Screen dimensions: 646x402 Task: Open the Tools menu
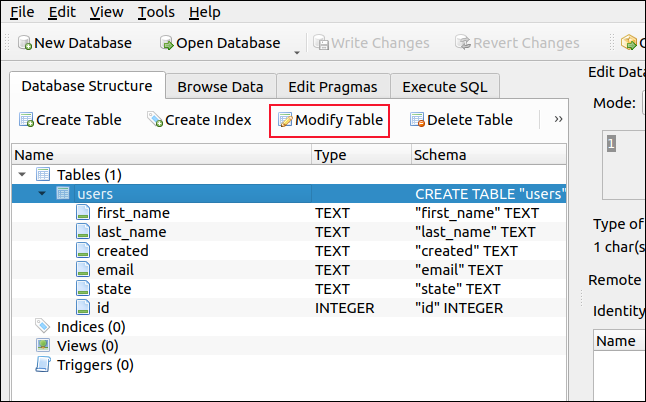[x=155, y=12]
